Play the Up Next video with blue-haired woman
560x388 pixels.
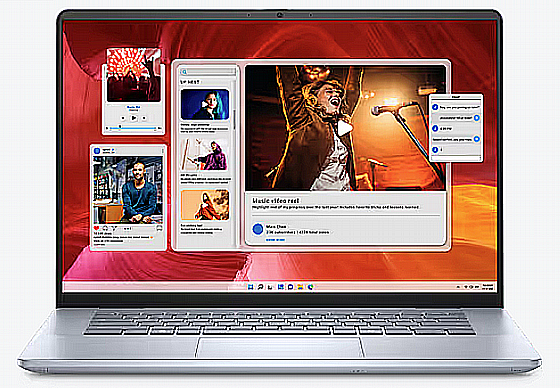(205, 104)
